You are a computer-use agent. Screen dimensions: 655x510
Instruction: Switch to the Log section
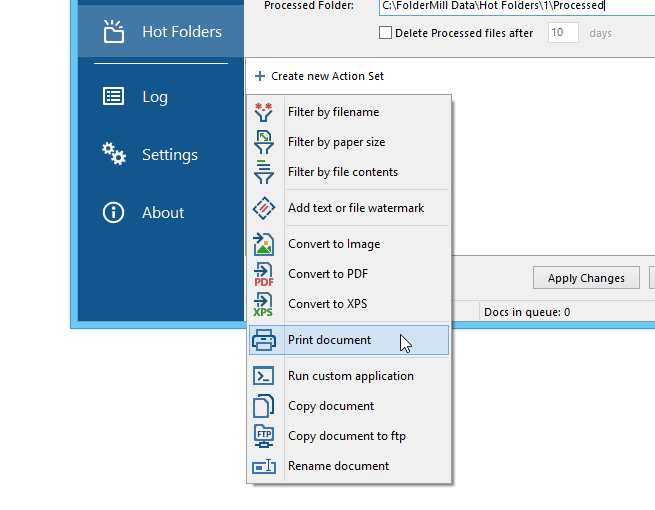[x=161, y=97]
